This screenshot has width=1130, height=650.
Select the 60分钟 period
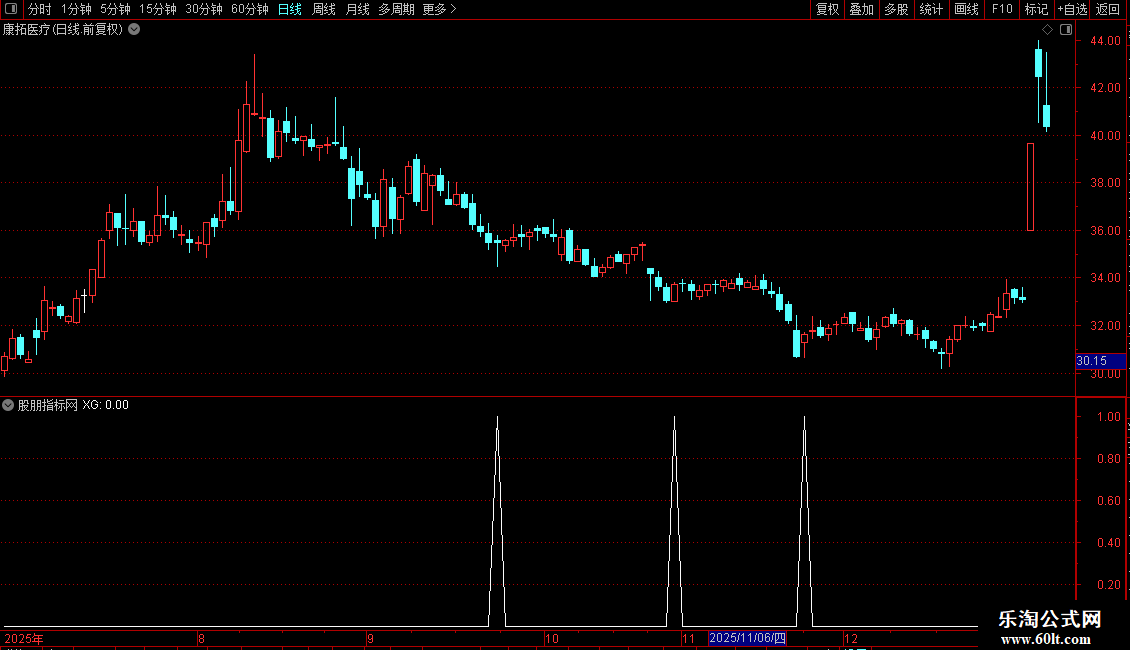249,9
